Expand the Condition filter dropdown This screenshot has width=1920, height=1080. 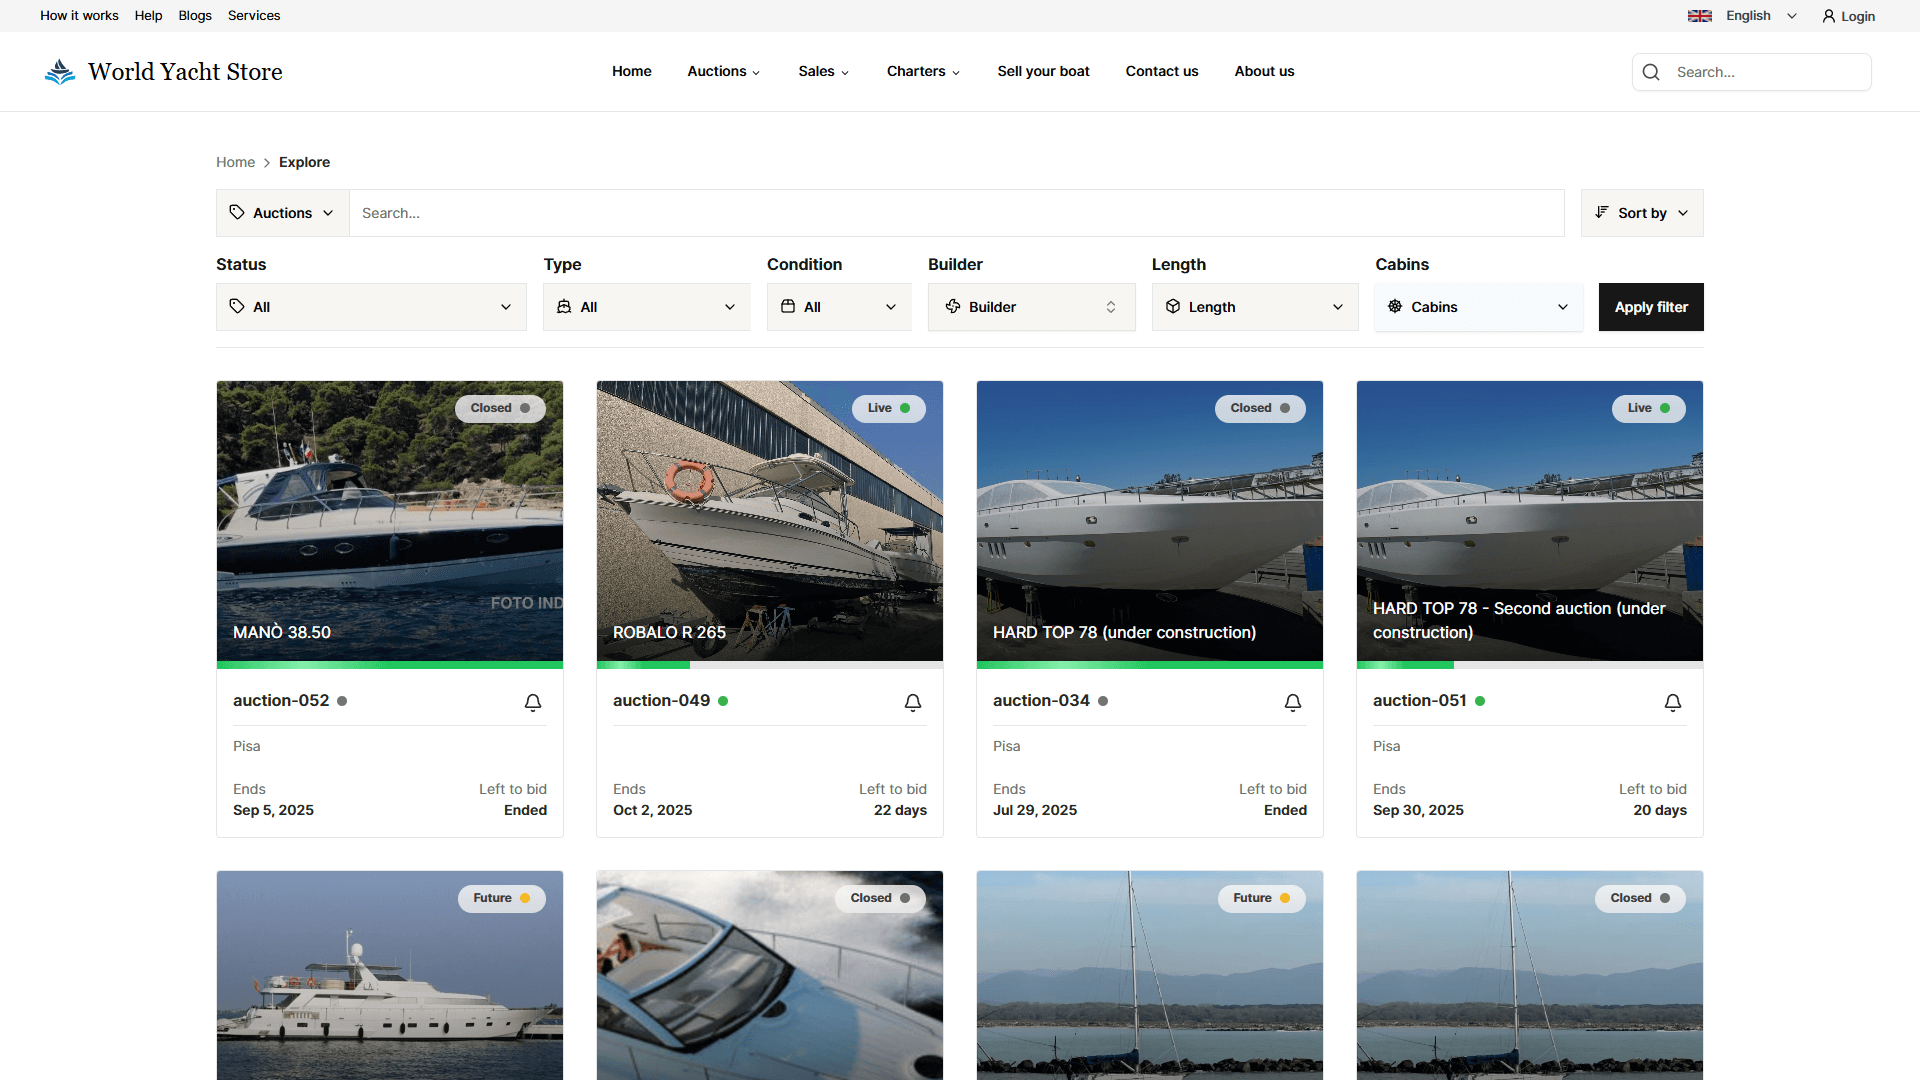839,307
